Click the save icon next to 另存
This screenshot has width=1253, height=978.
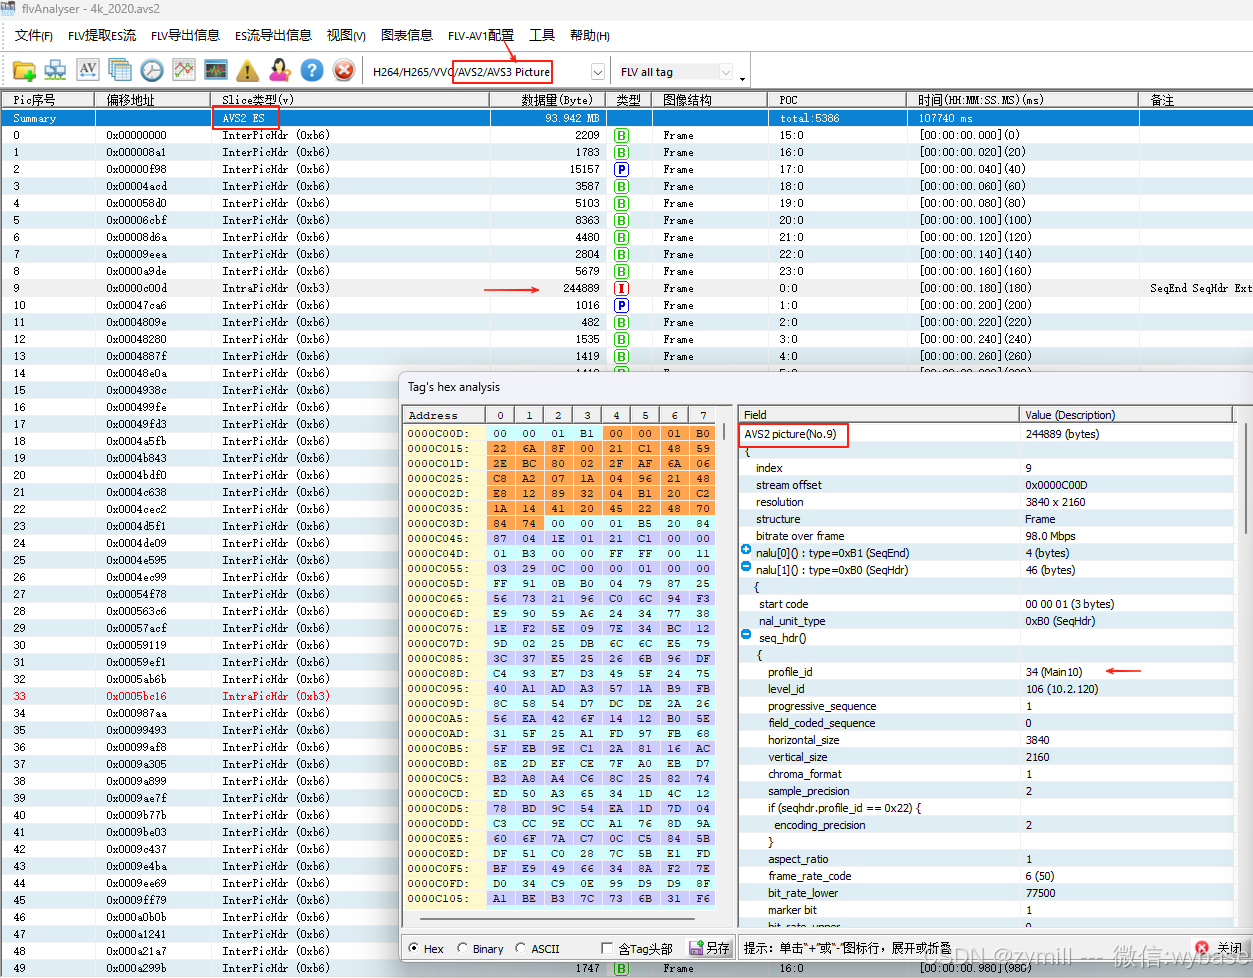696,948
